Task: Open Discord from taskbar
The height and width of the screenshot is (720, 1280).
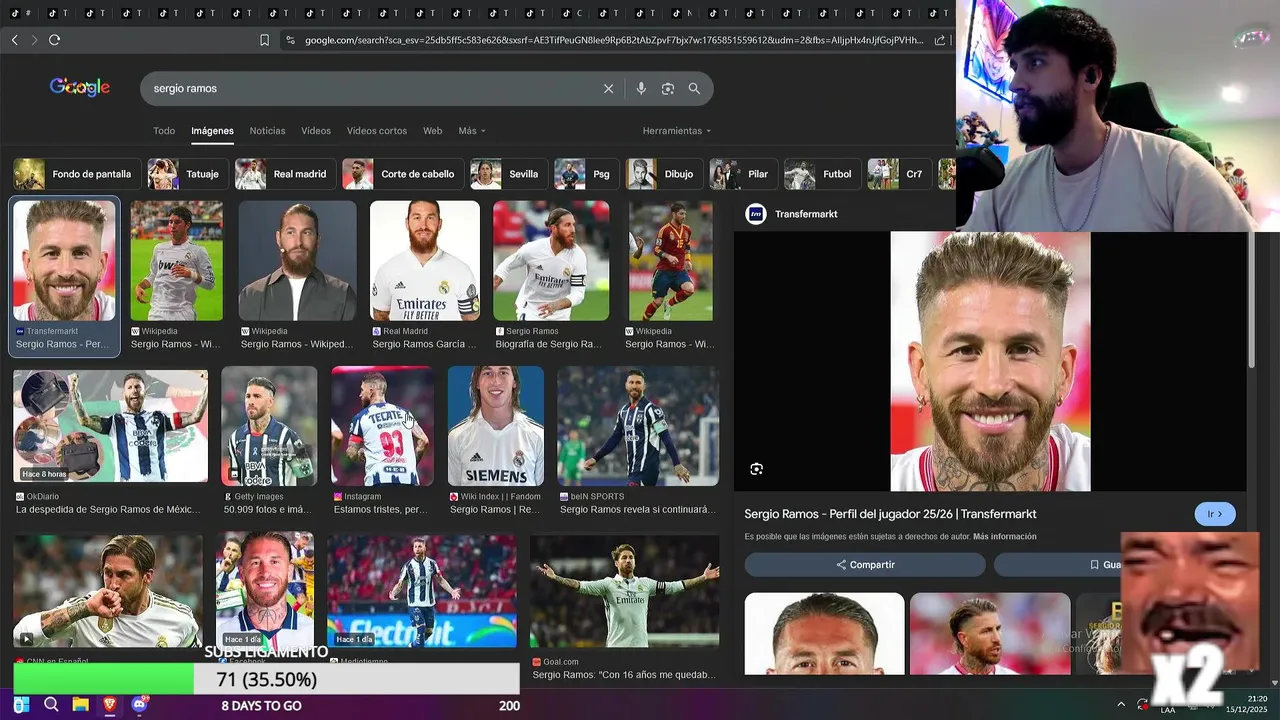Action: (139, 705)
